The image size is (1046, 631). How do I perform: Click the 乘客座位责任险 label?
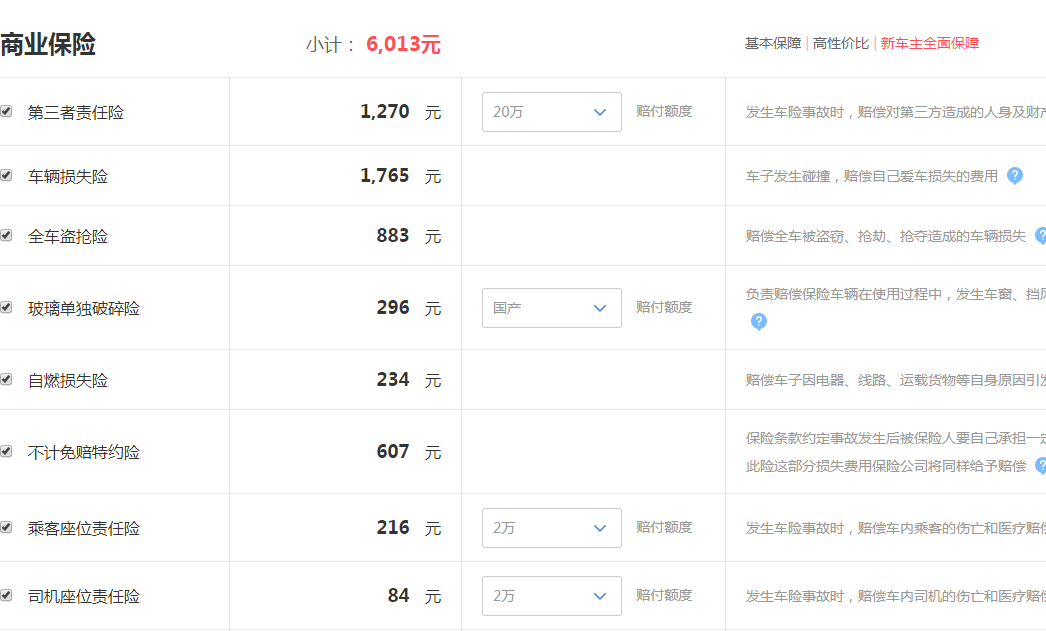(84, 529)
